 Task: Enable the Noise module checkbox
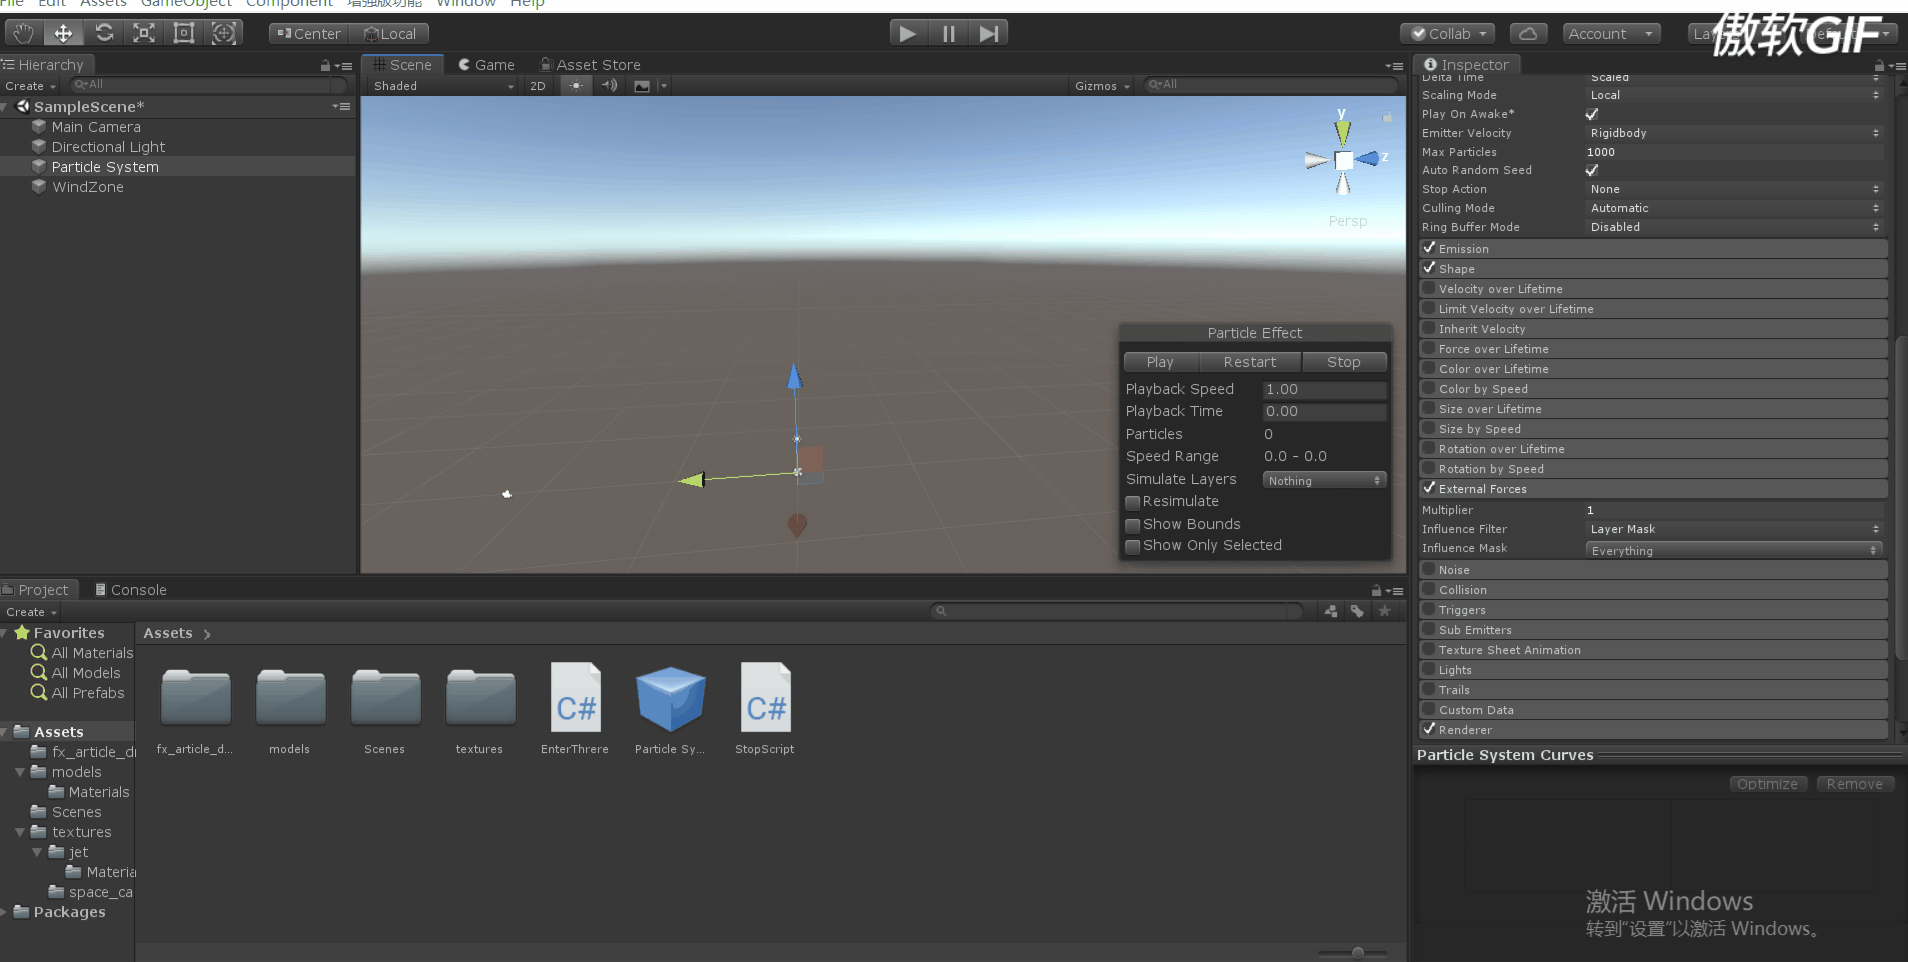[1429, 569]
